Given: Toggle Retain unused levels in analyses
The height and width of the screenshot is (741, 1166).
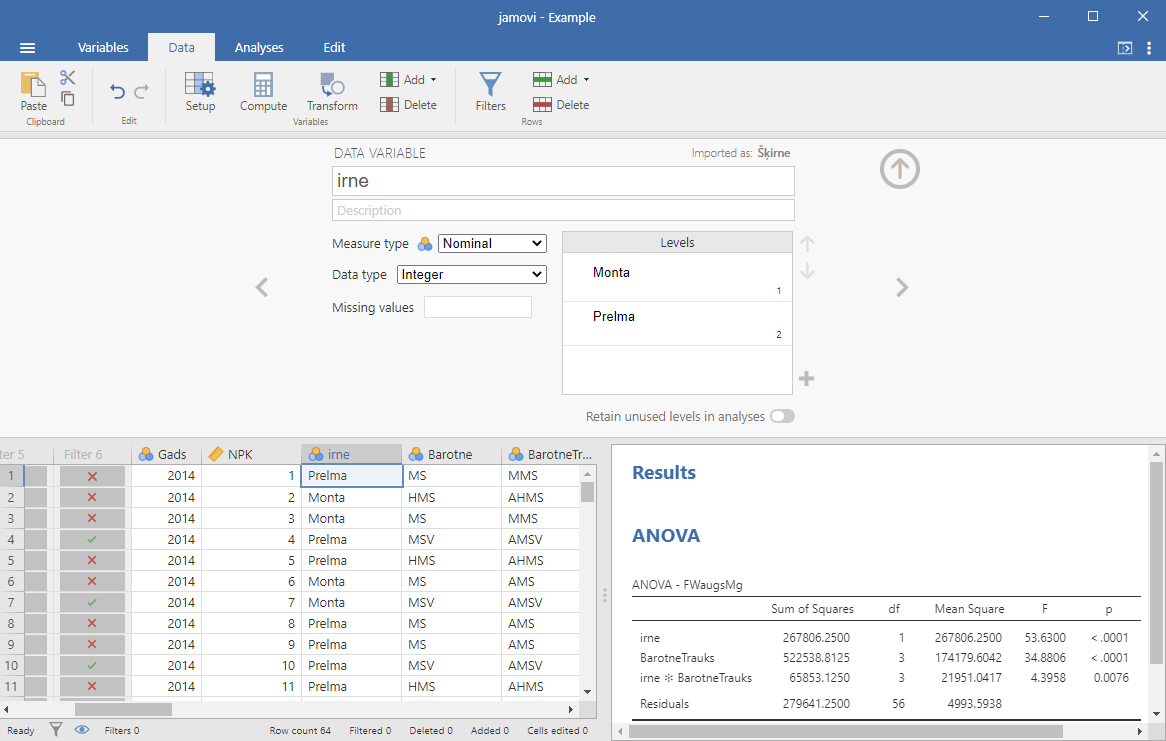Looking at the screenshot, I should click(x=782, y=416).
